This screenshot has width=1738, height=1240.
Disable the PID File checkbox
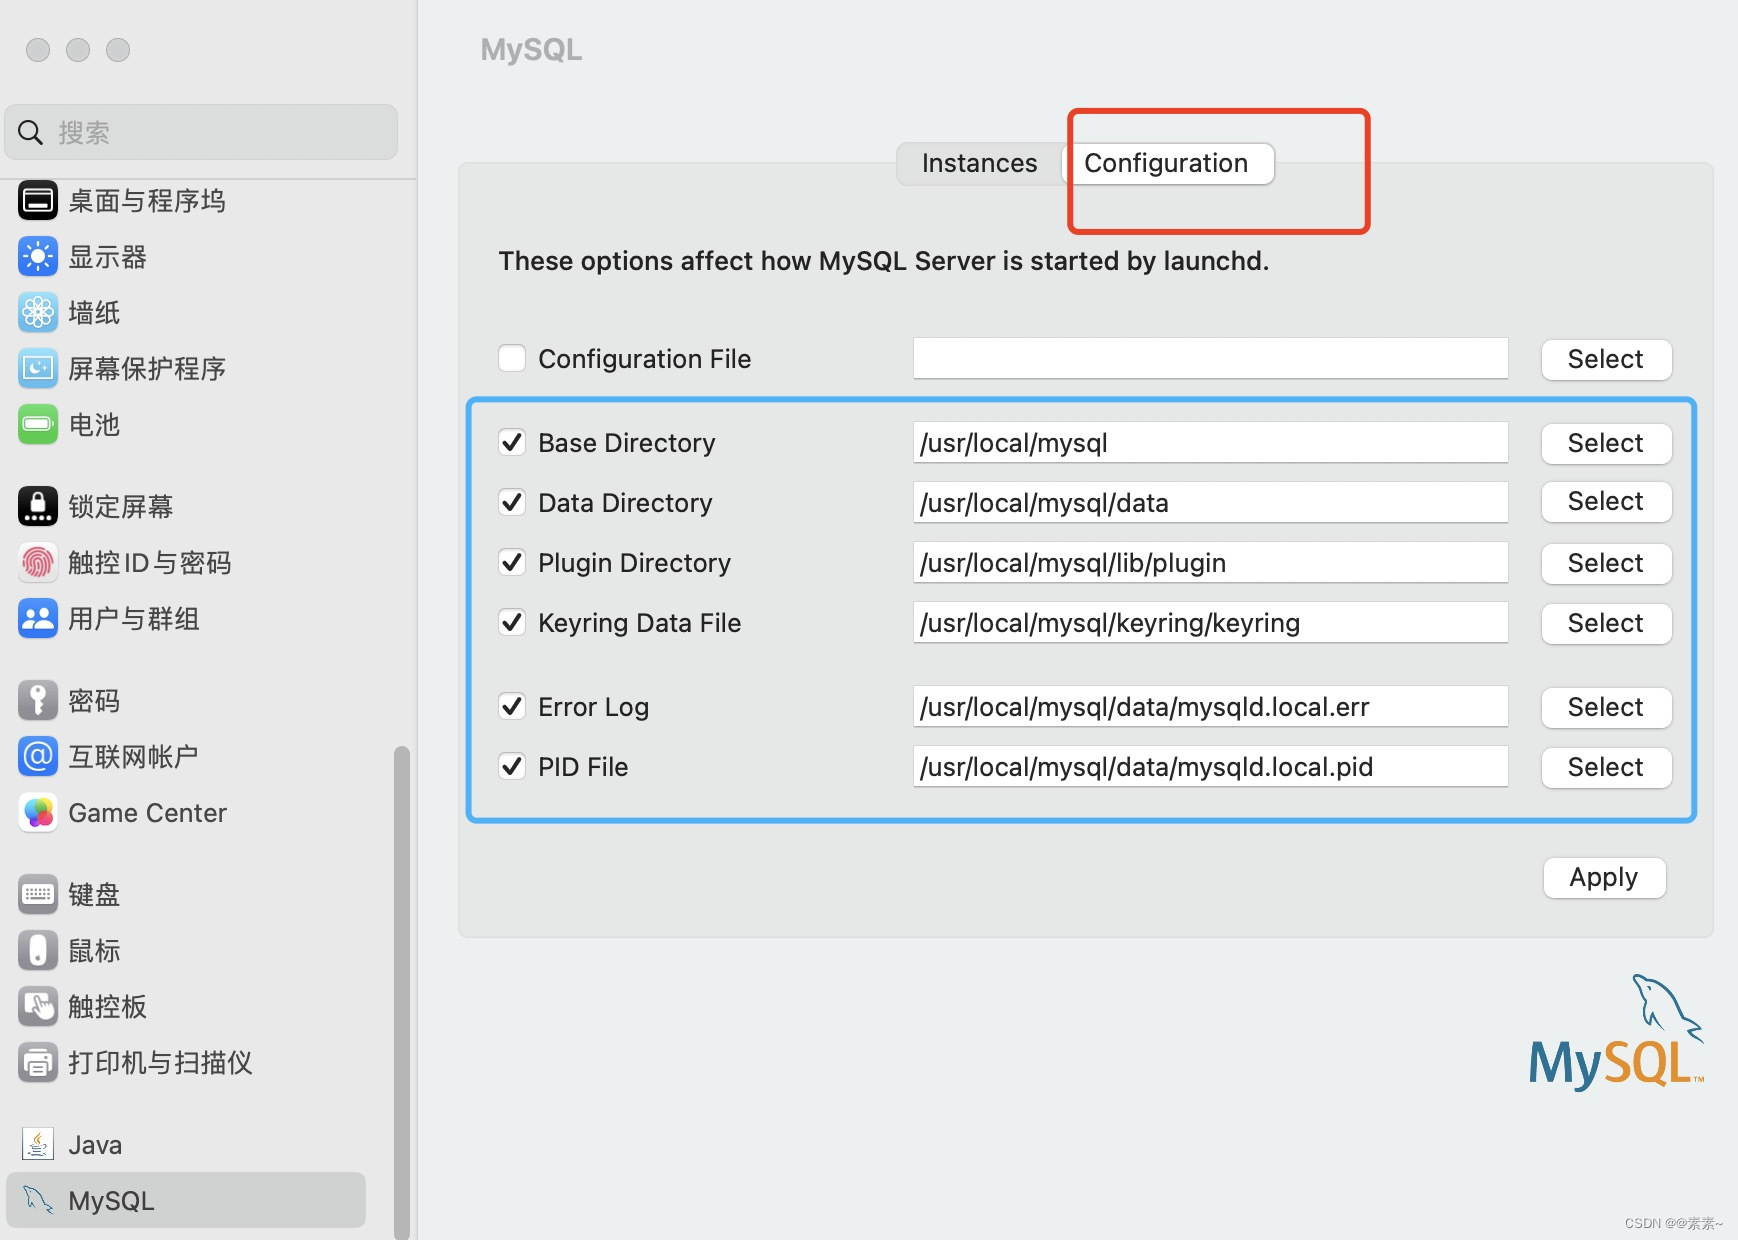point(512,766)
